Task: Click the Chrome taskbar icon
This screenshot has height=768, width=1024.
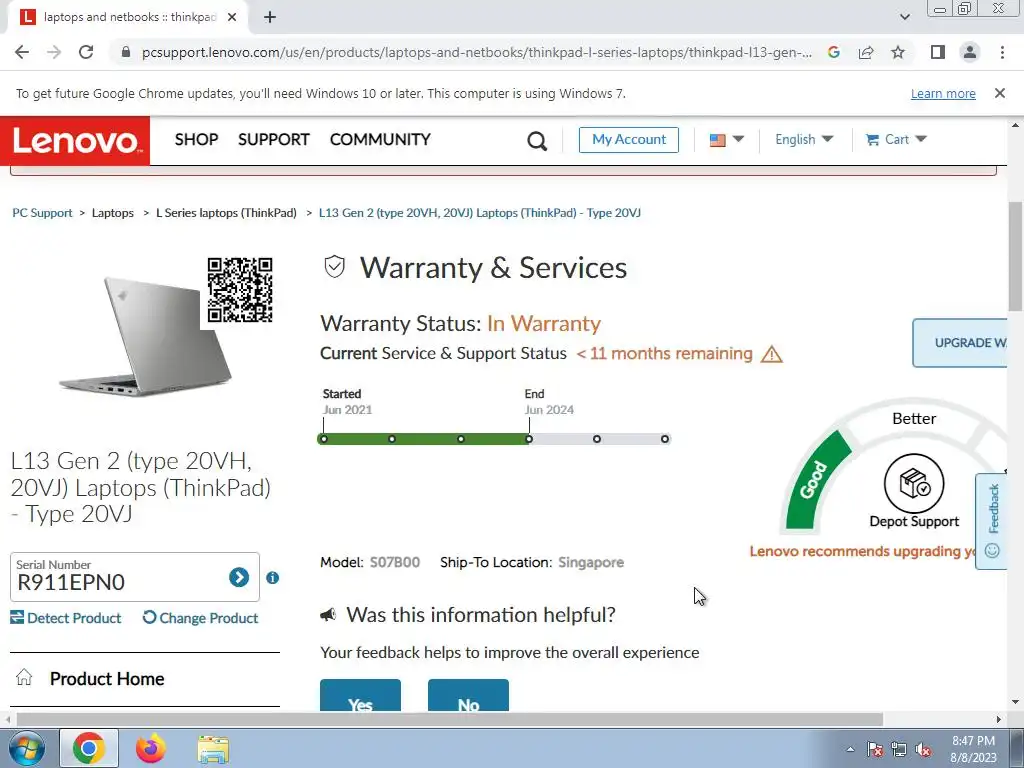Action: coord(89,748)
